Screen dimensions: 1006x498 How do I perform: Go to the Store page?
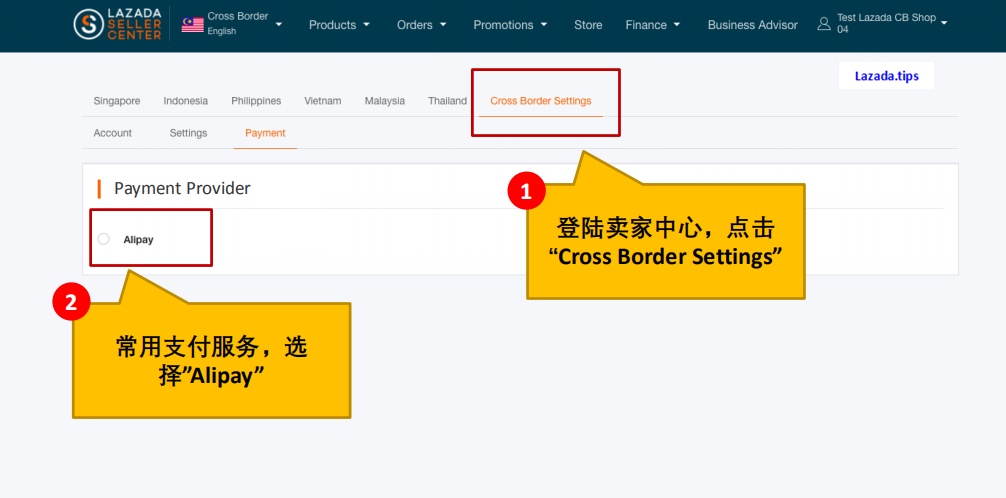click(588, 25)
